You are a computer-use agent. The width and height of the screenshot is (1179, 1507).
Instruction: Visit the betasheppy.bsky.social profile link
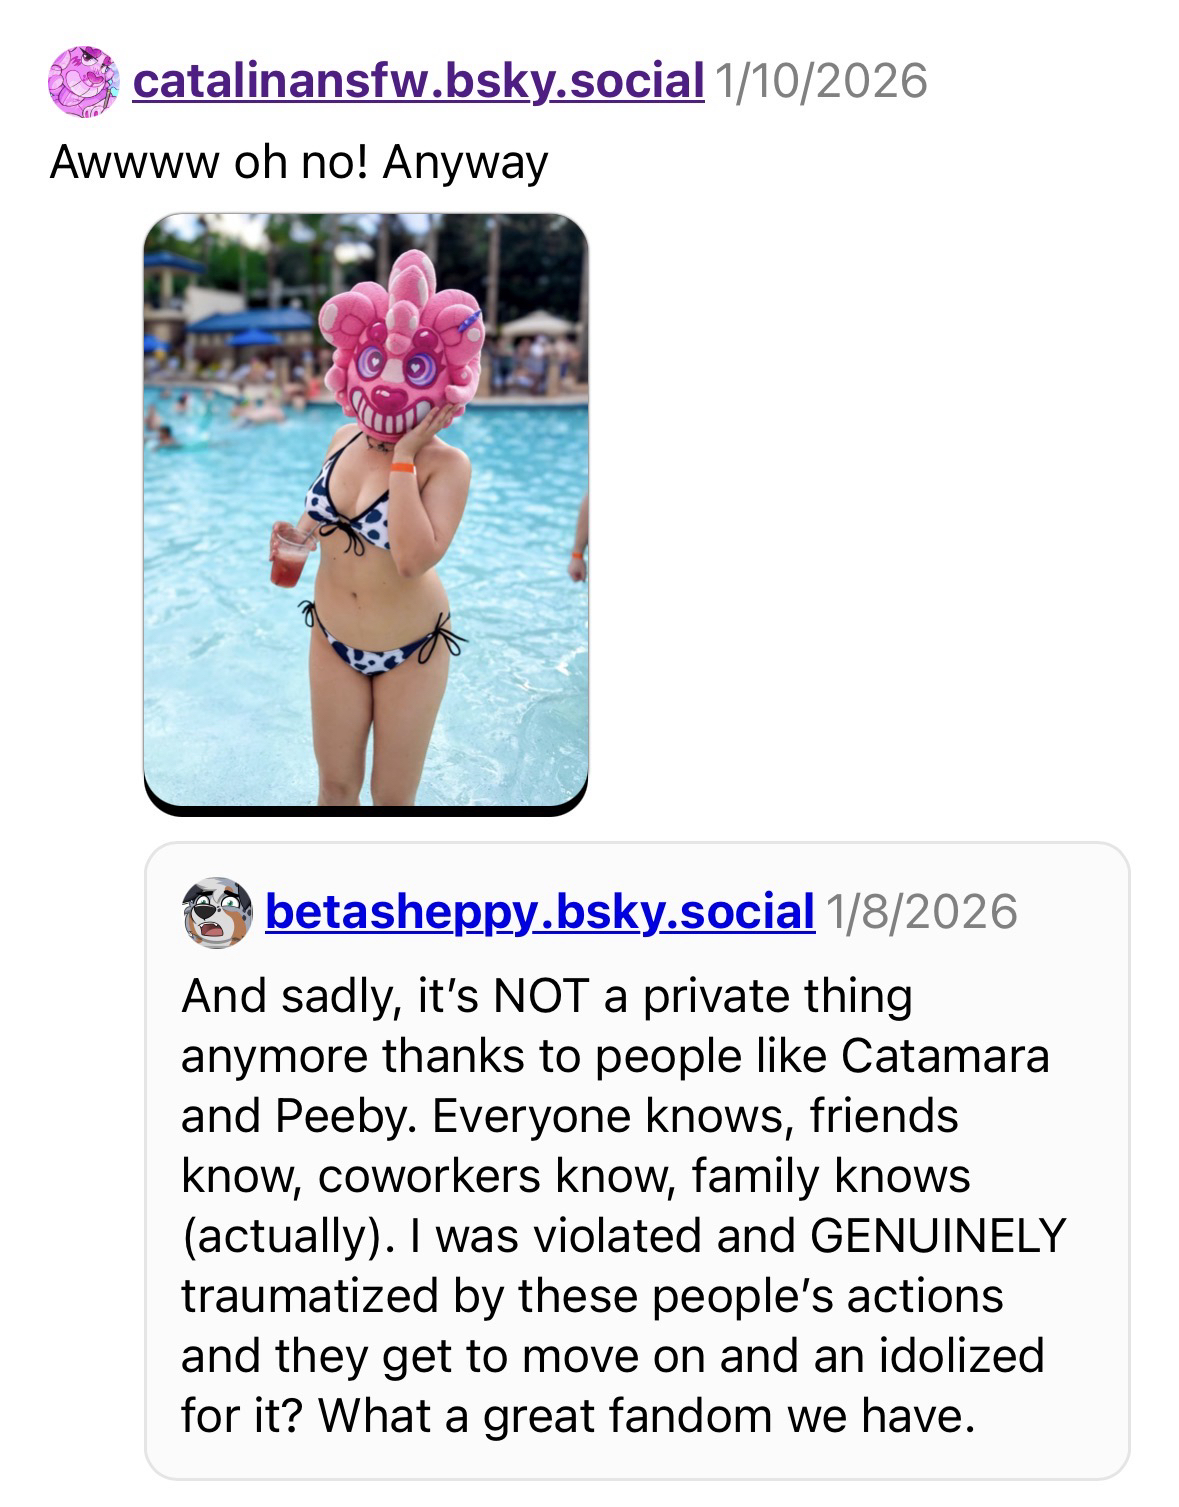pyautogui.click(x=540, y=911)
